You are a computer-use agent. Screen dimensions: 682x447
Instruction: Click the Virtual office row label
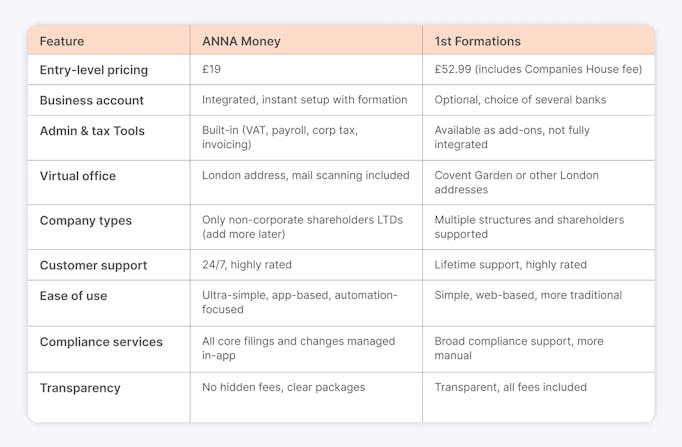coord(77,176)
